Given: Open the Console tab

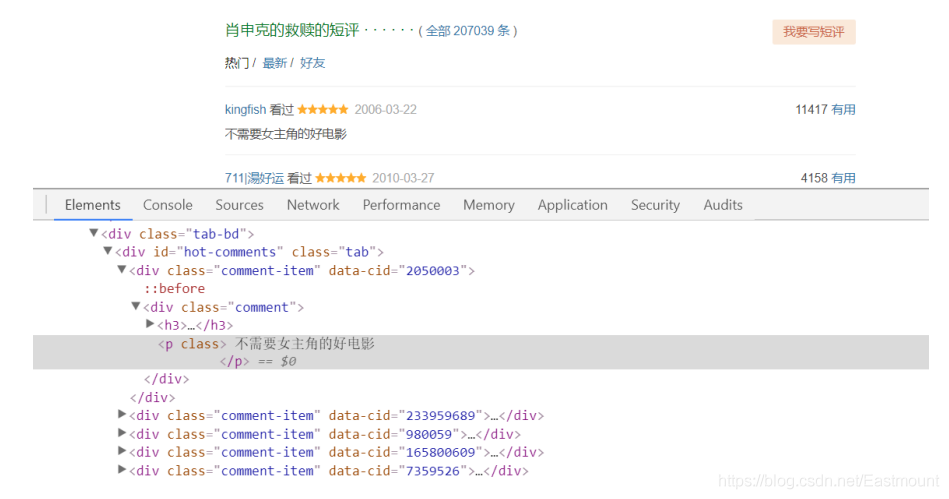Looking at the screenshot, I should 168,205.
